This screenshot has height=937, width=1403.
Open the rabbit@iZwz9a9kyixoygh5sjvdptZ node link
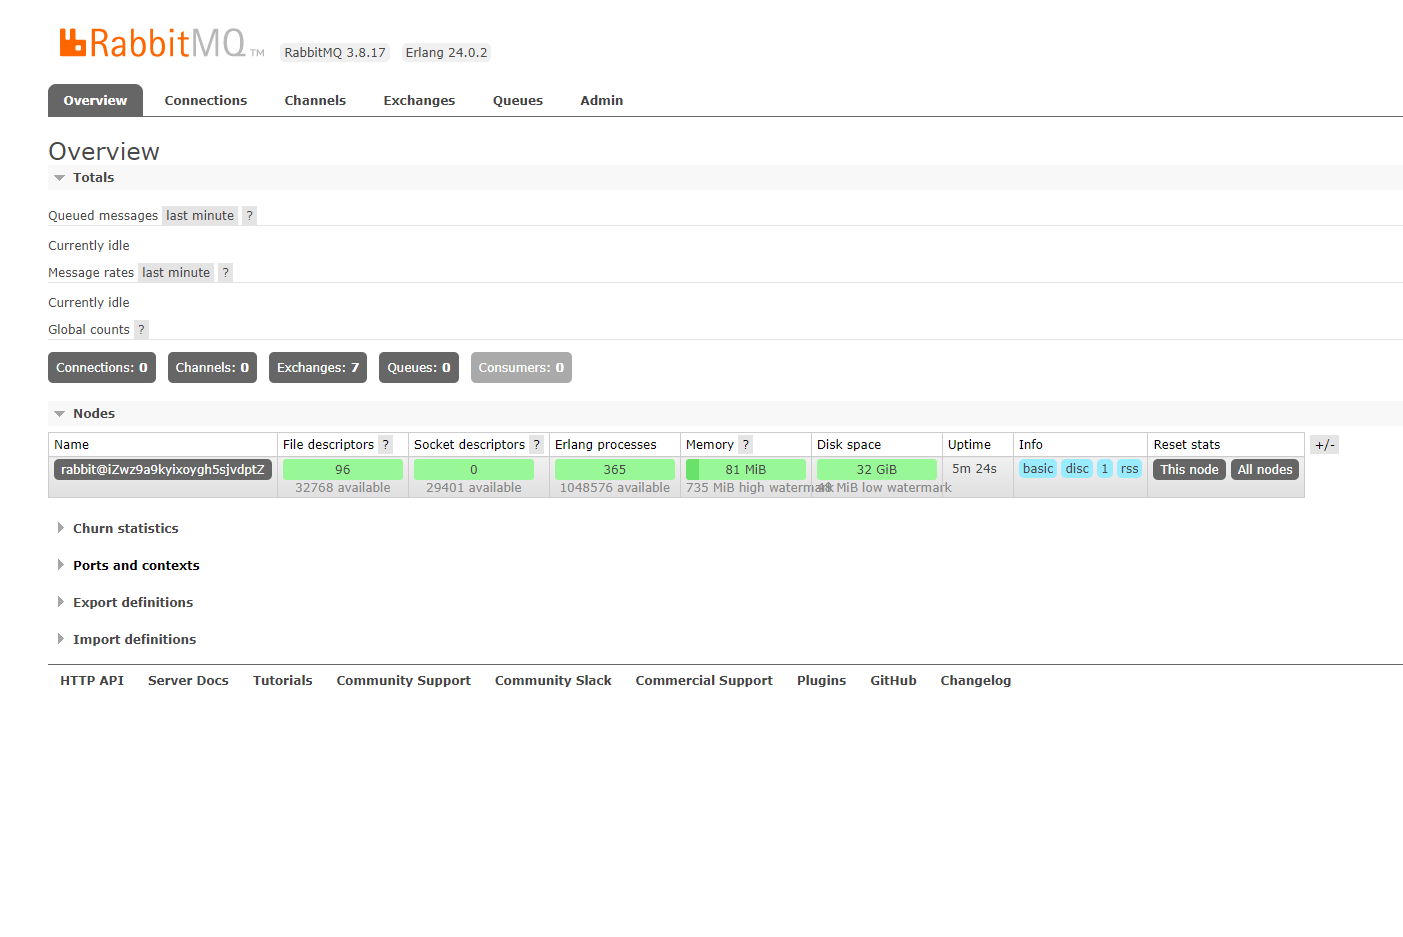pyautogui.click(x=163, y=470)
